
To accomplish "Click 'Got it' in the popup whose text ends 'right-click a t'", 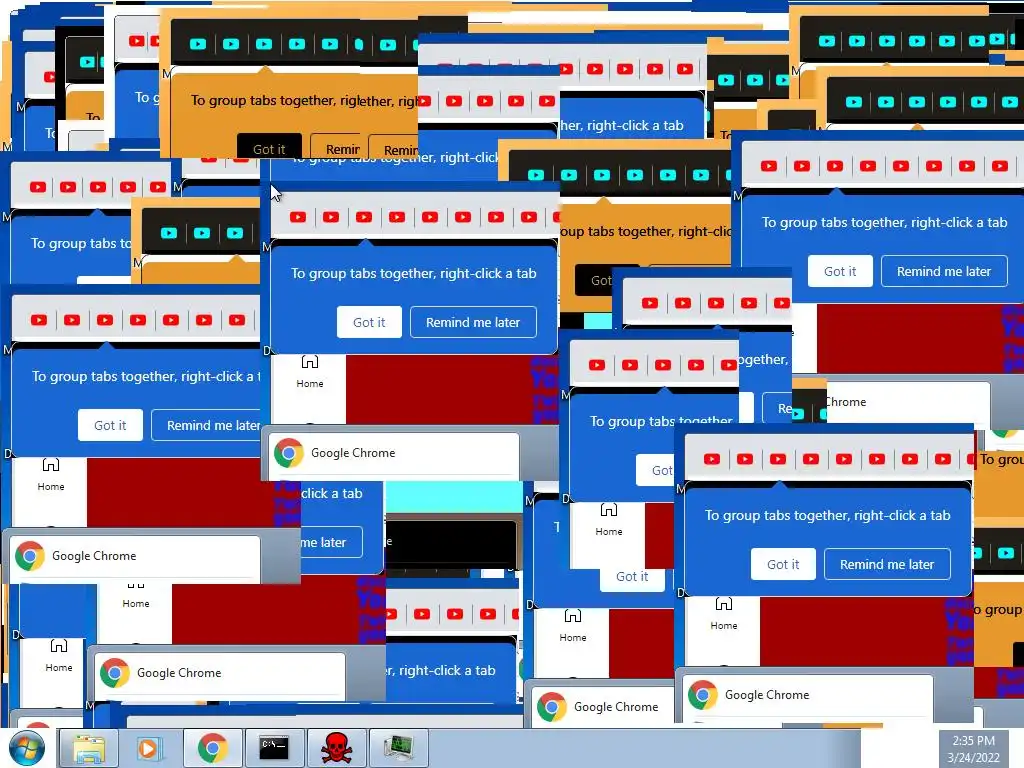I will pyautogui.click(x=110, y=425).
